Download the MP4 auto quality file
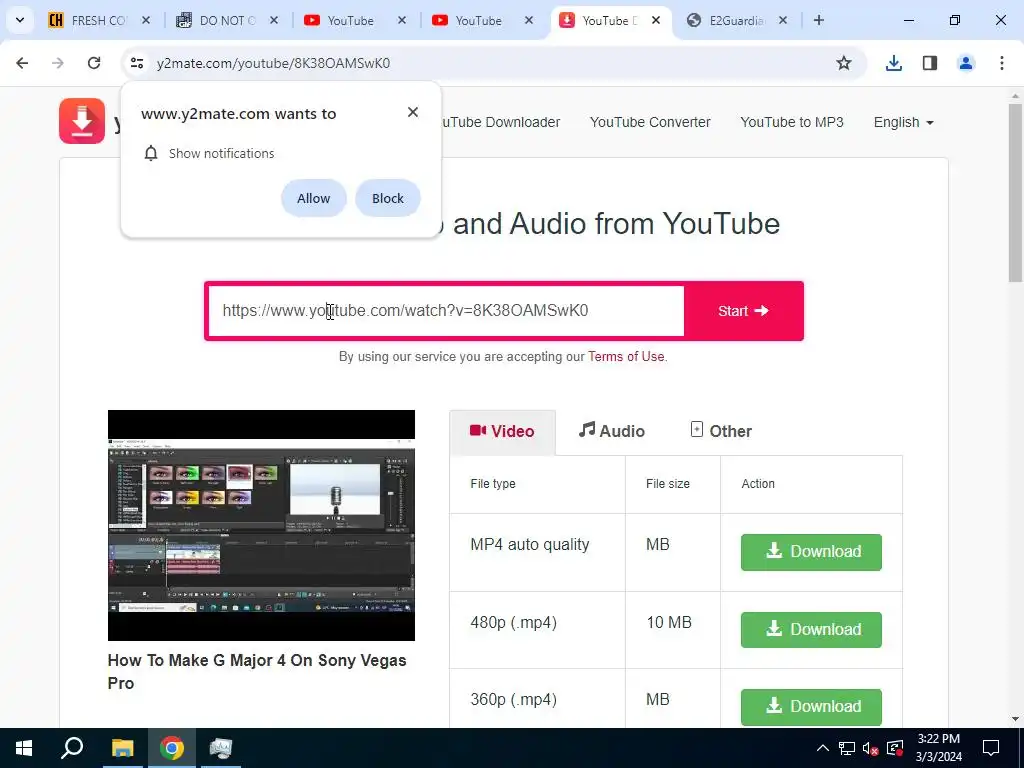This screenshot has width=1024, height=768. click(811, 552)
